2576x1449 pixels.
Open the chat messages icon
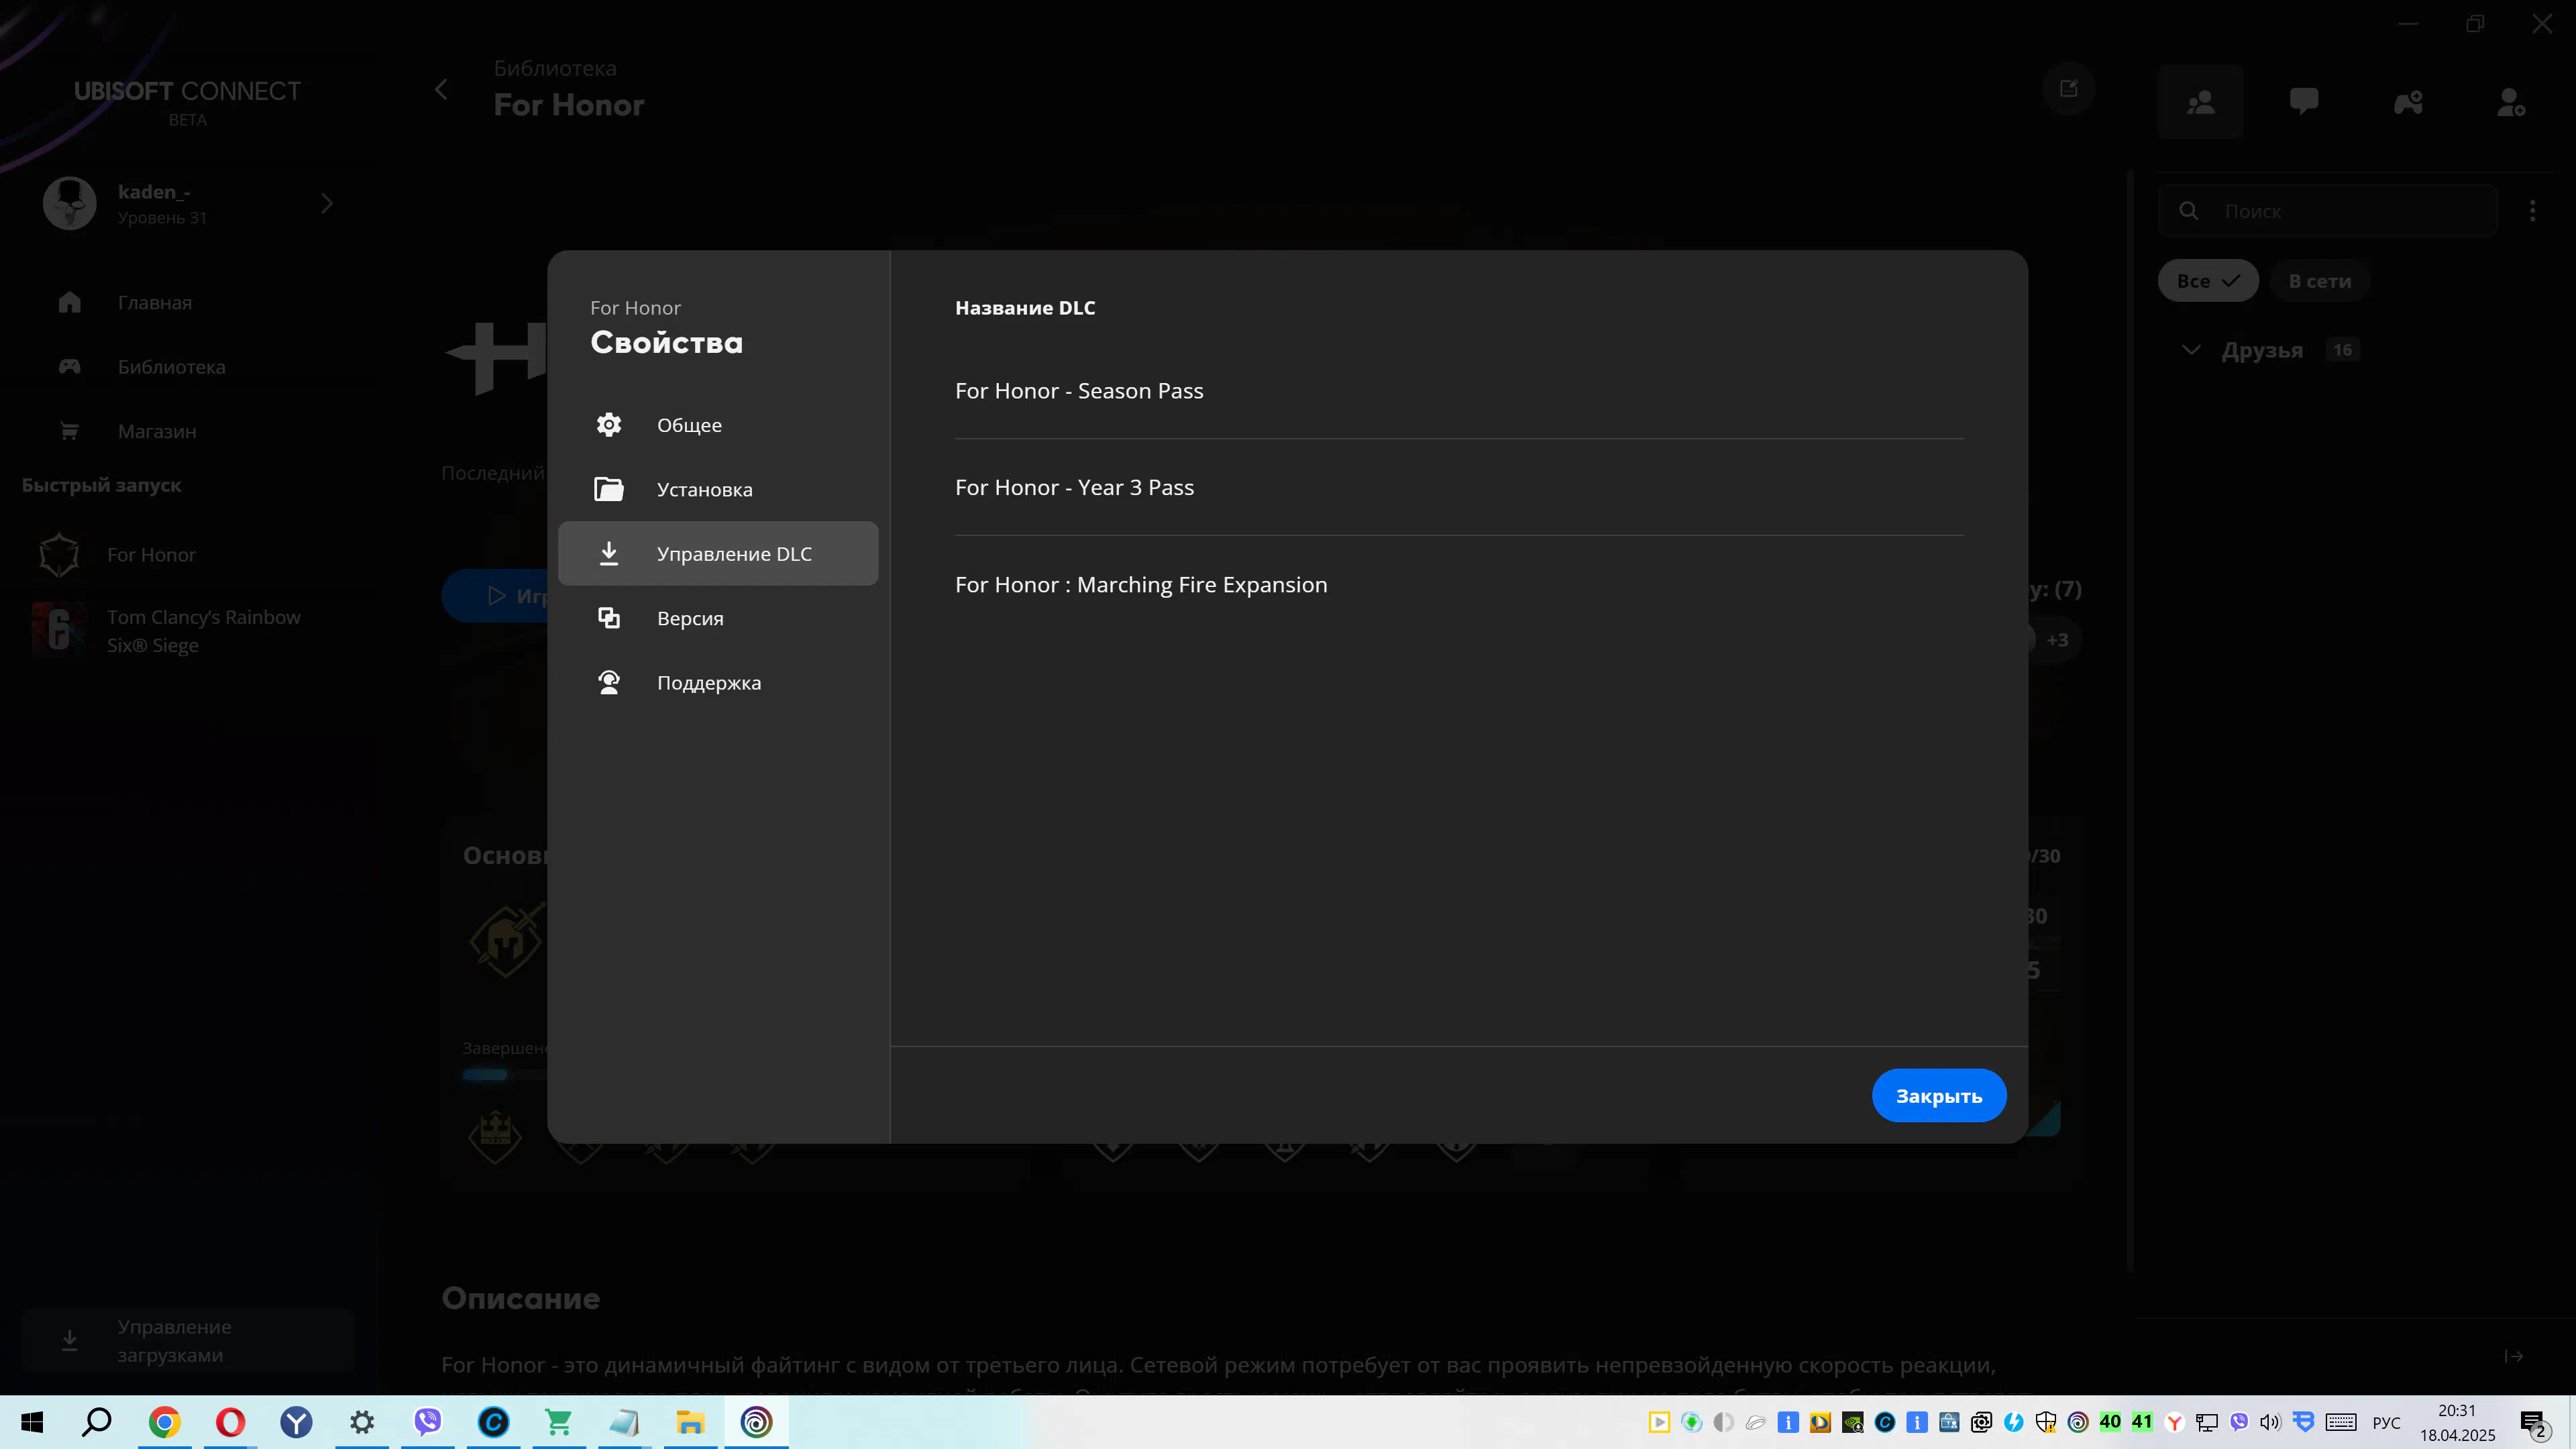click(x=2304, y=101)
